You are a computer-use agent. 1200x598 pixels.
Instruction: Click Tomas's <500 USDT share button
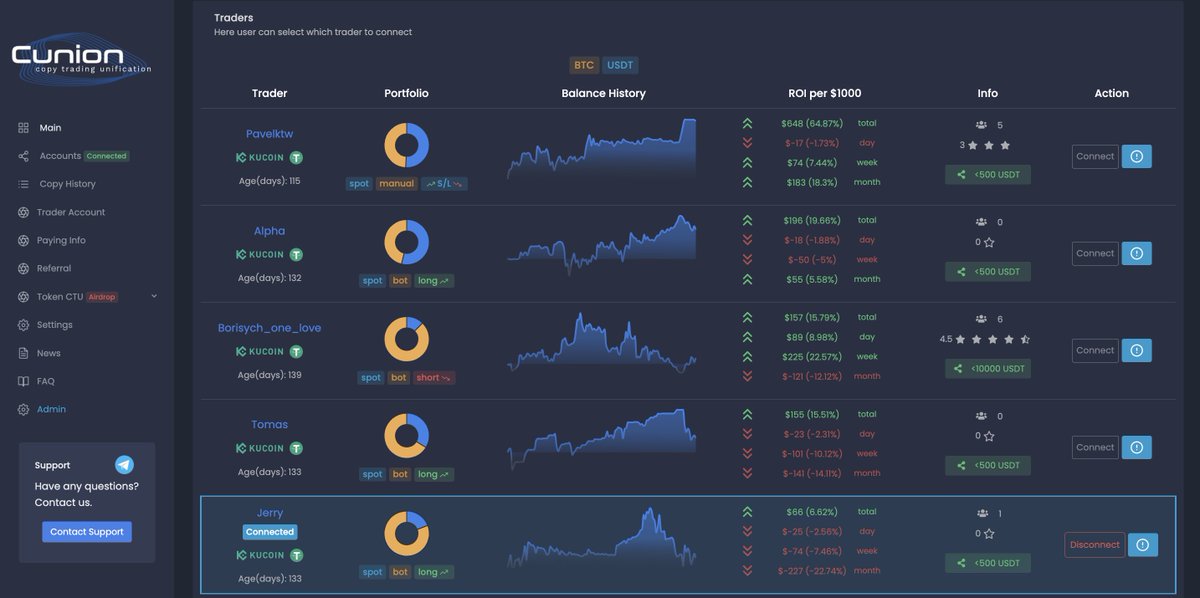point(988,465)
